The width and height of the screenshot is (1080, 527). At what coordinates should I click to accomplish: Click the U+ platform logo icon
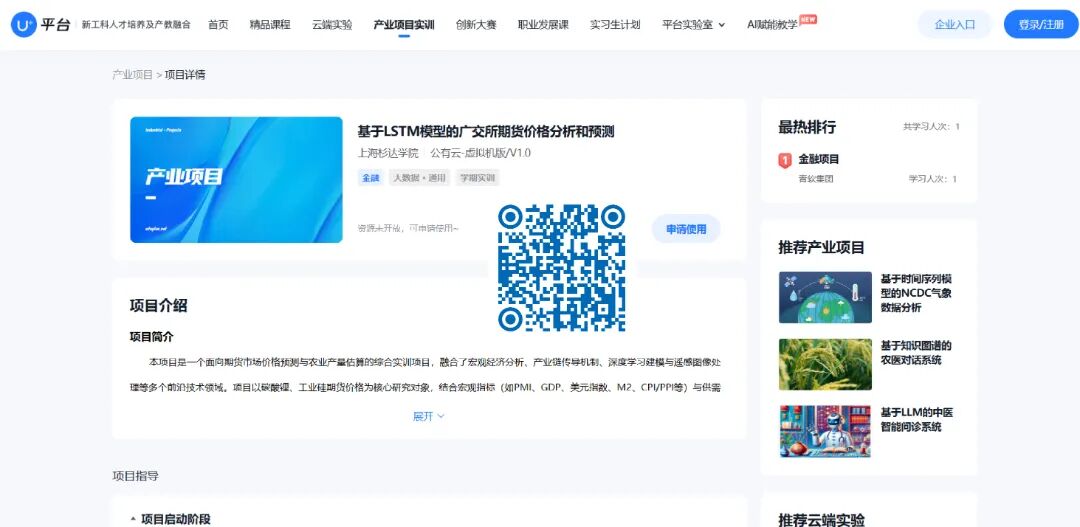click(23, 25)
